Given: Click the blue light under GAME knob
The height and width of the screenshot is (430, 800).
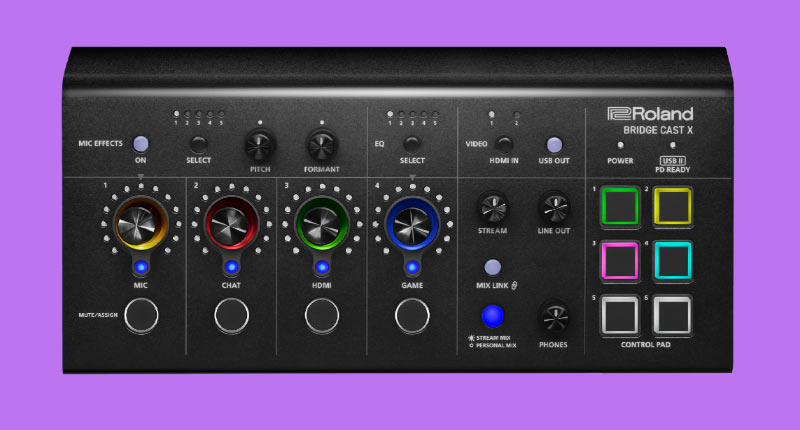Looking at the screenshot, I should 412,267.
